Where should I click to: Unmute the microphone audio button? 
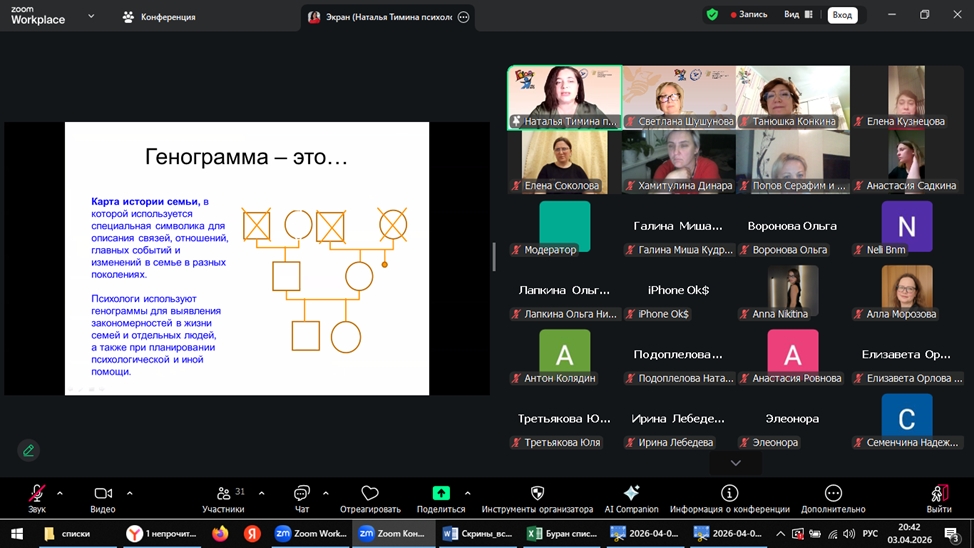coord(37,493)
